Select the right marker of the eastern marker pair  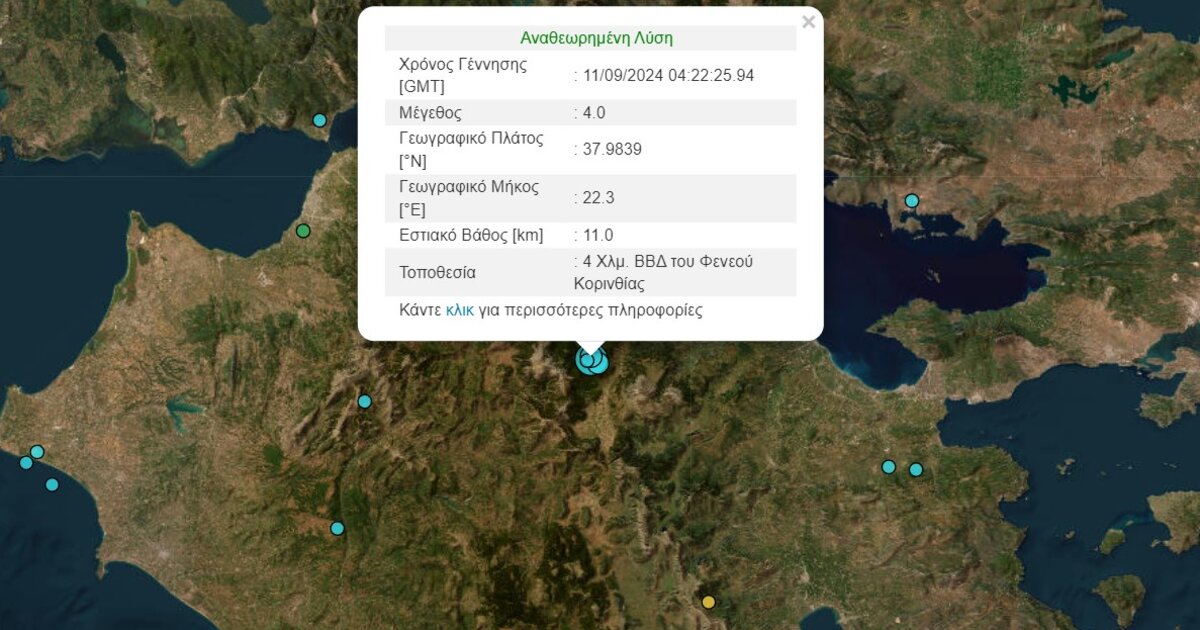[916, 470]
